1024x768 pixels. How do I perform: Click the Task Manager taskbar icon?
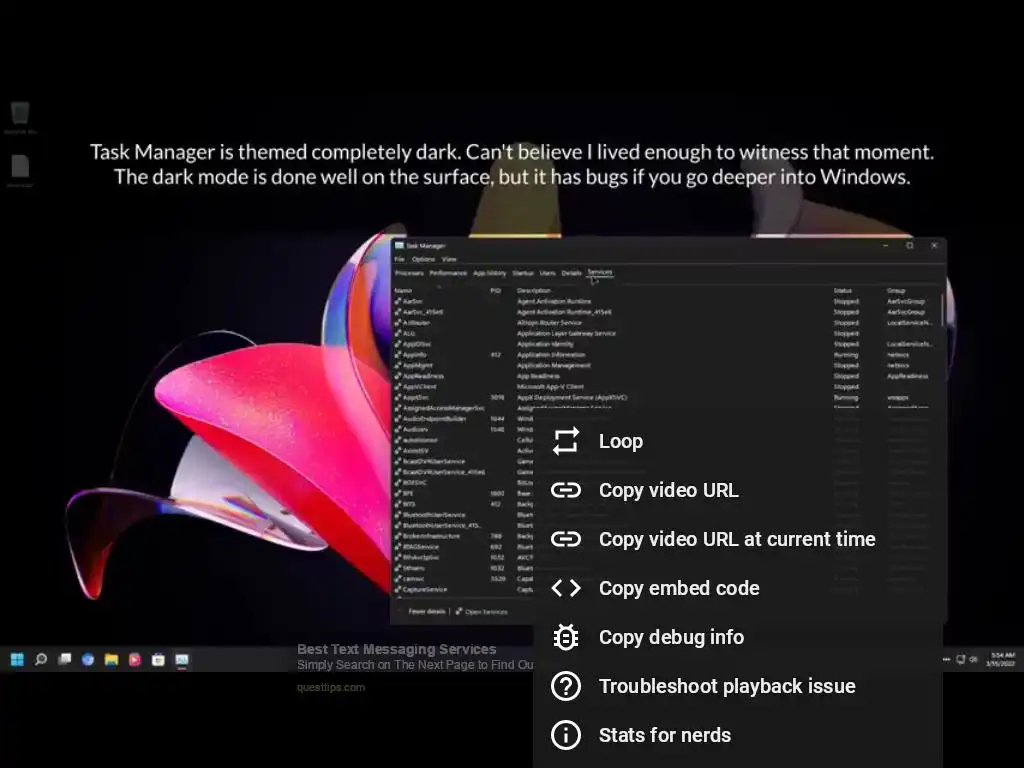pyautogui.click(x=182, y=660)
